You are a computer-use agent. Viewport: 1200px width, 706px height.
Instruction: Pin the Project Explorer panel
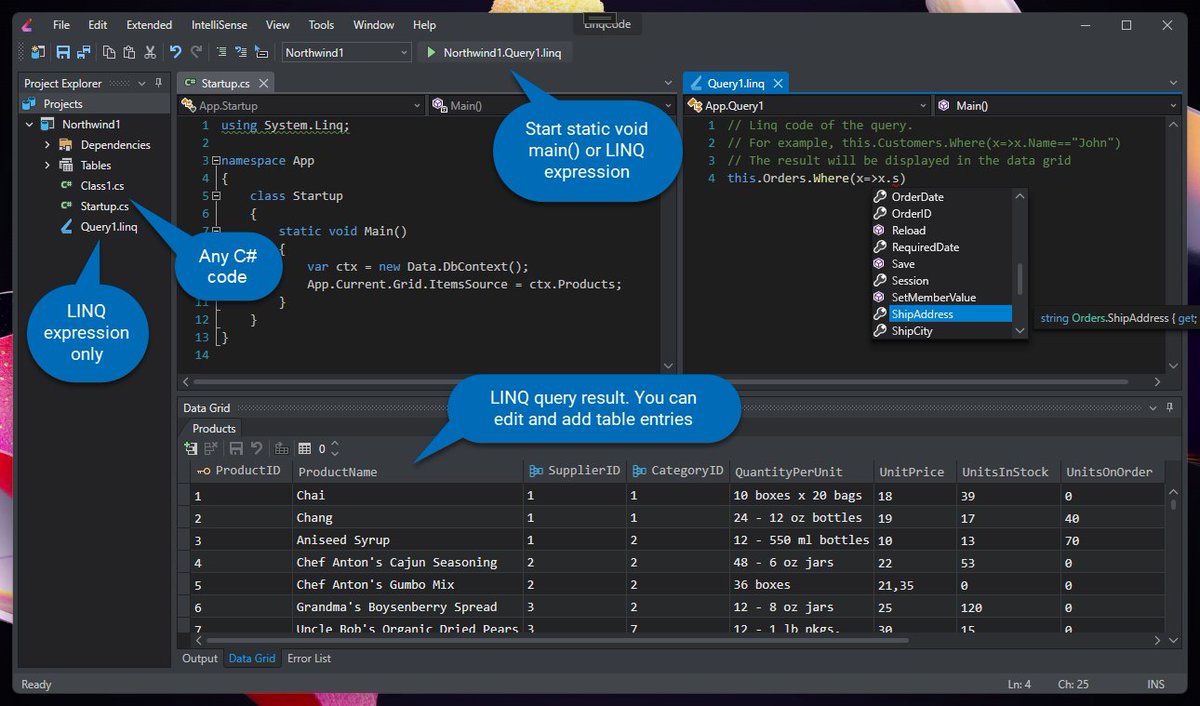pos(159,83)
